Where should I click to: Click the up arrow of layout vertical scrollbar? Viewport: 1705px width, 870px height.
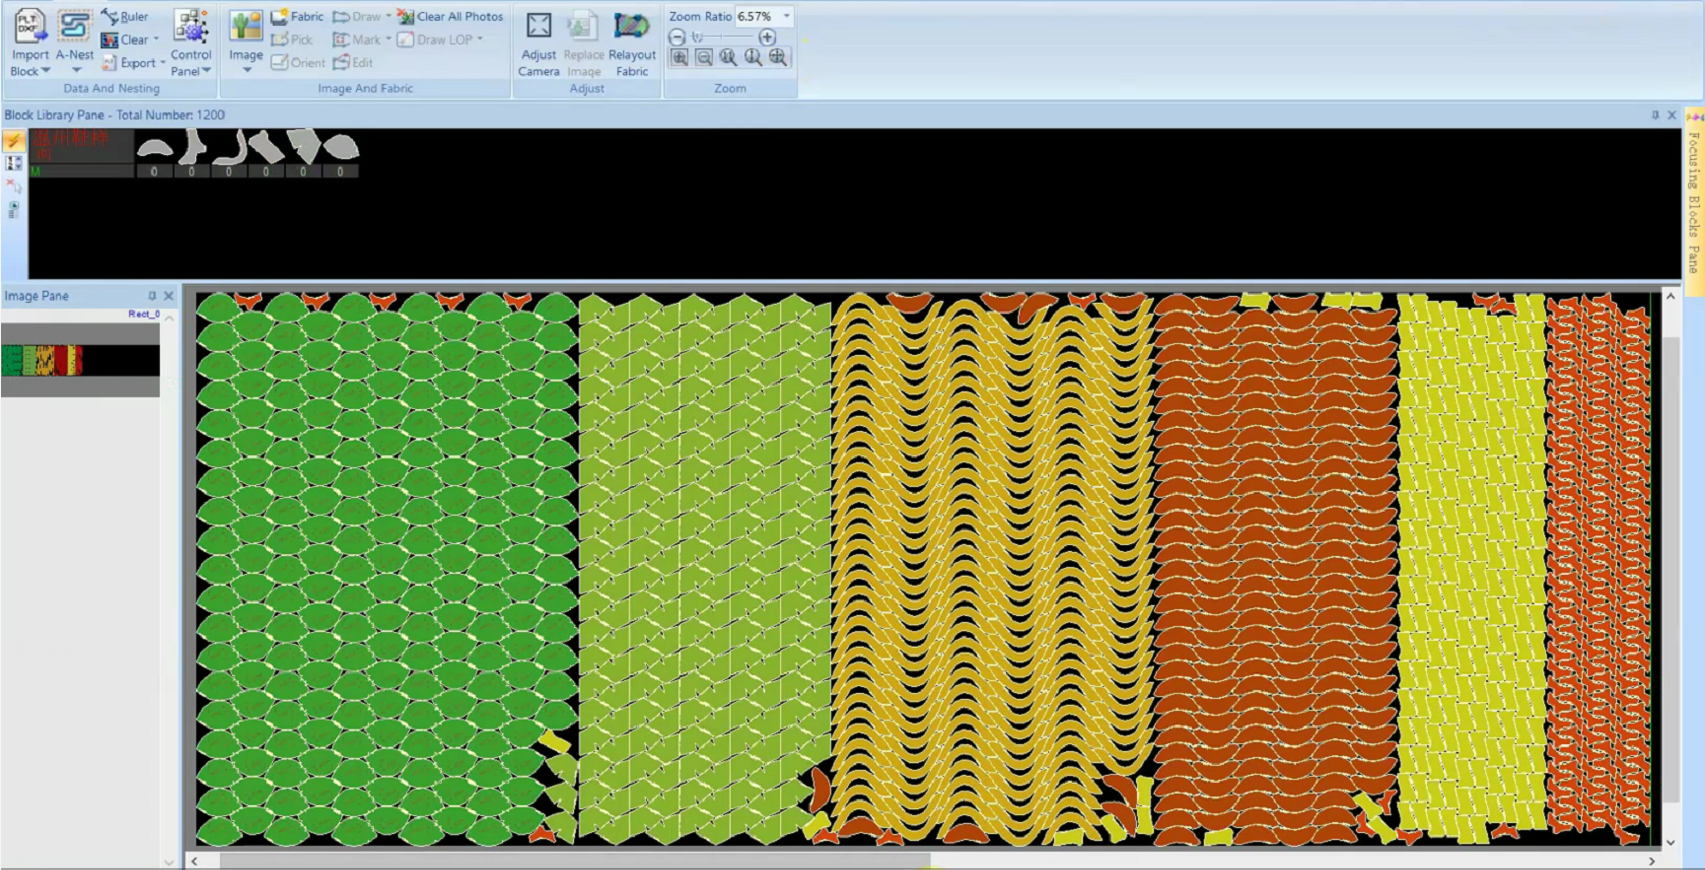point(1670,296)
